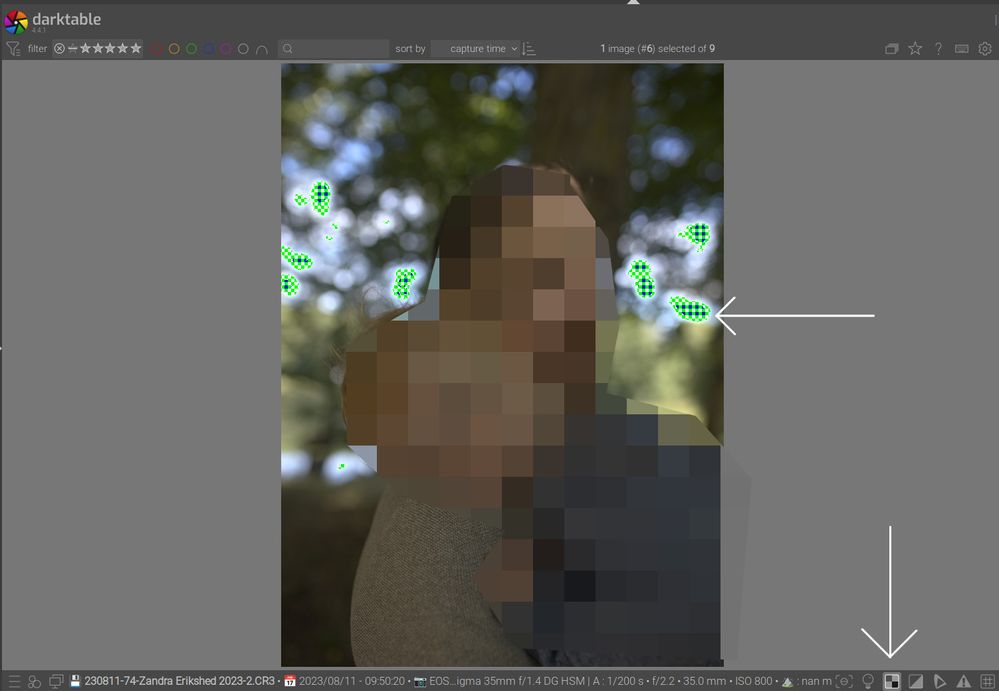This screenshot has height=691, width=999.
Task: Click the darktable logo
Action: (x=14, y=18)
